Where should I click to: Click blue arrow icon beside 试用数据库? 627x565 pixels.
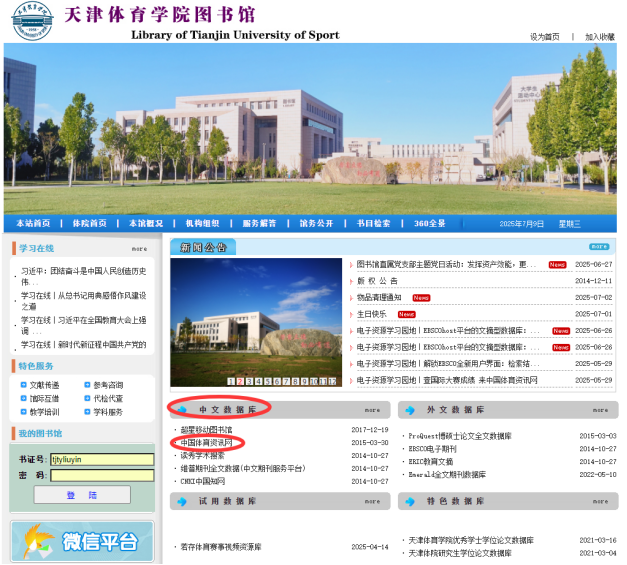[x=183, y=501]
